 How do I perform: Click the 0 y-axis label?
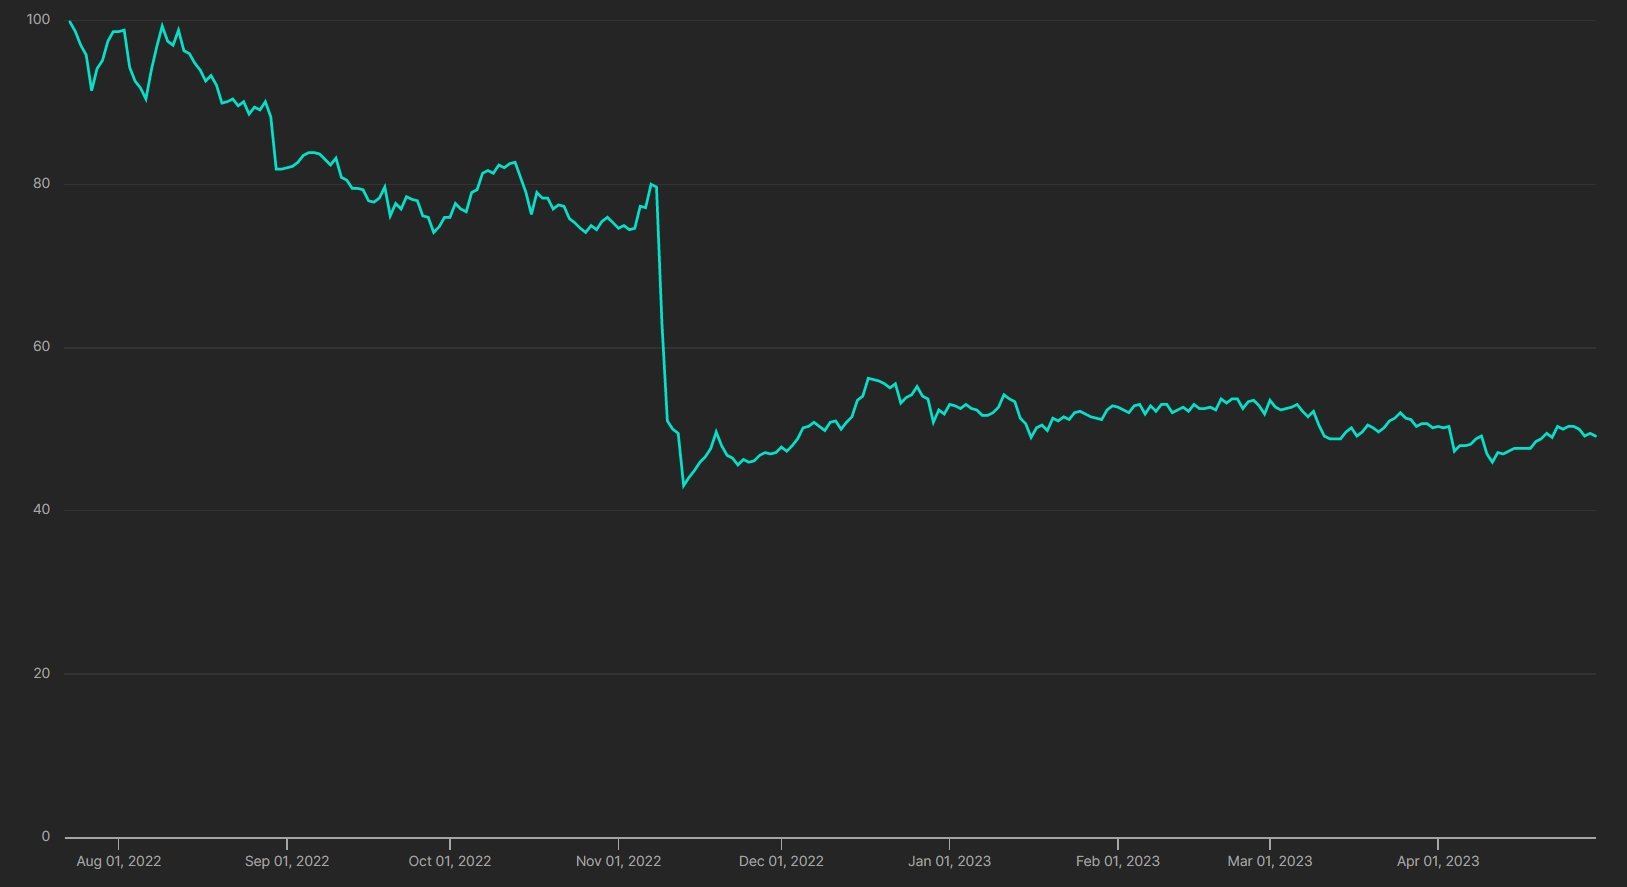45,837
